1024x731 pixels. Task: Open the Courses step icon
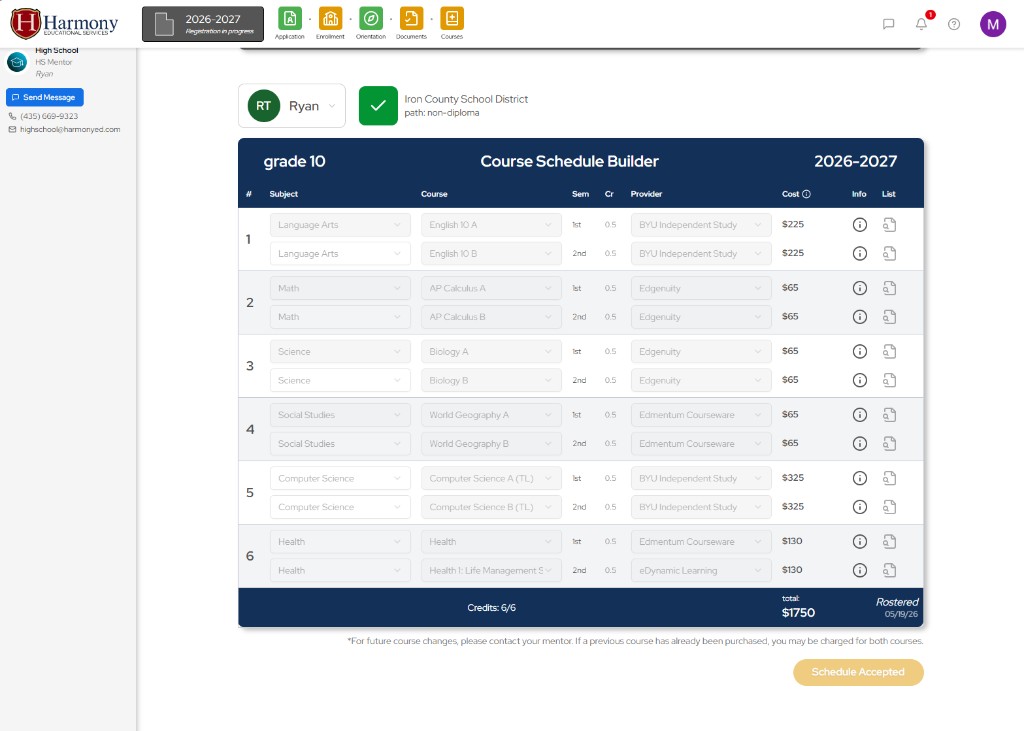[x=452, y=19]
